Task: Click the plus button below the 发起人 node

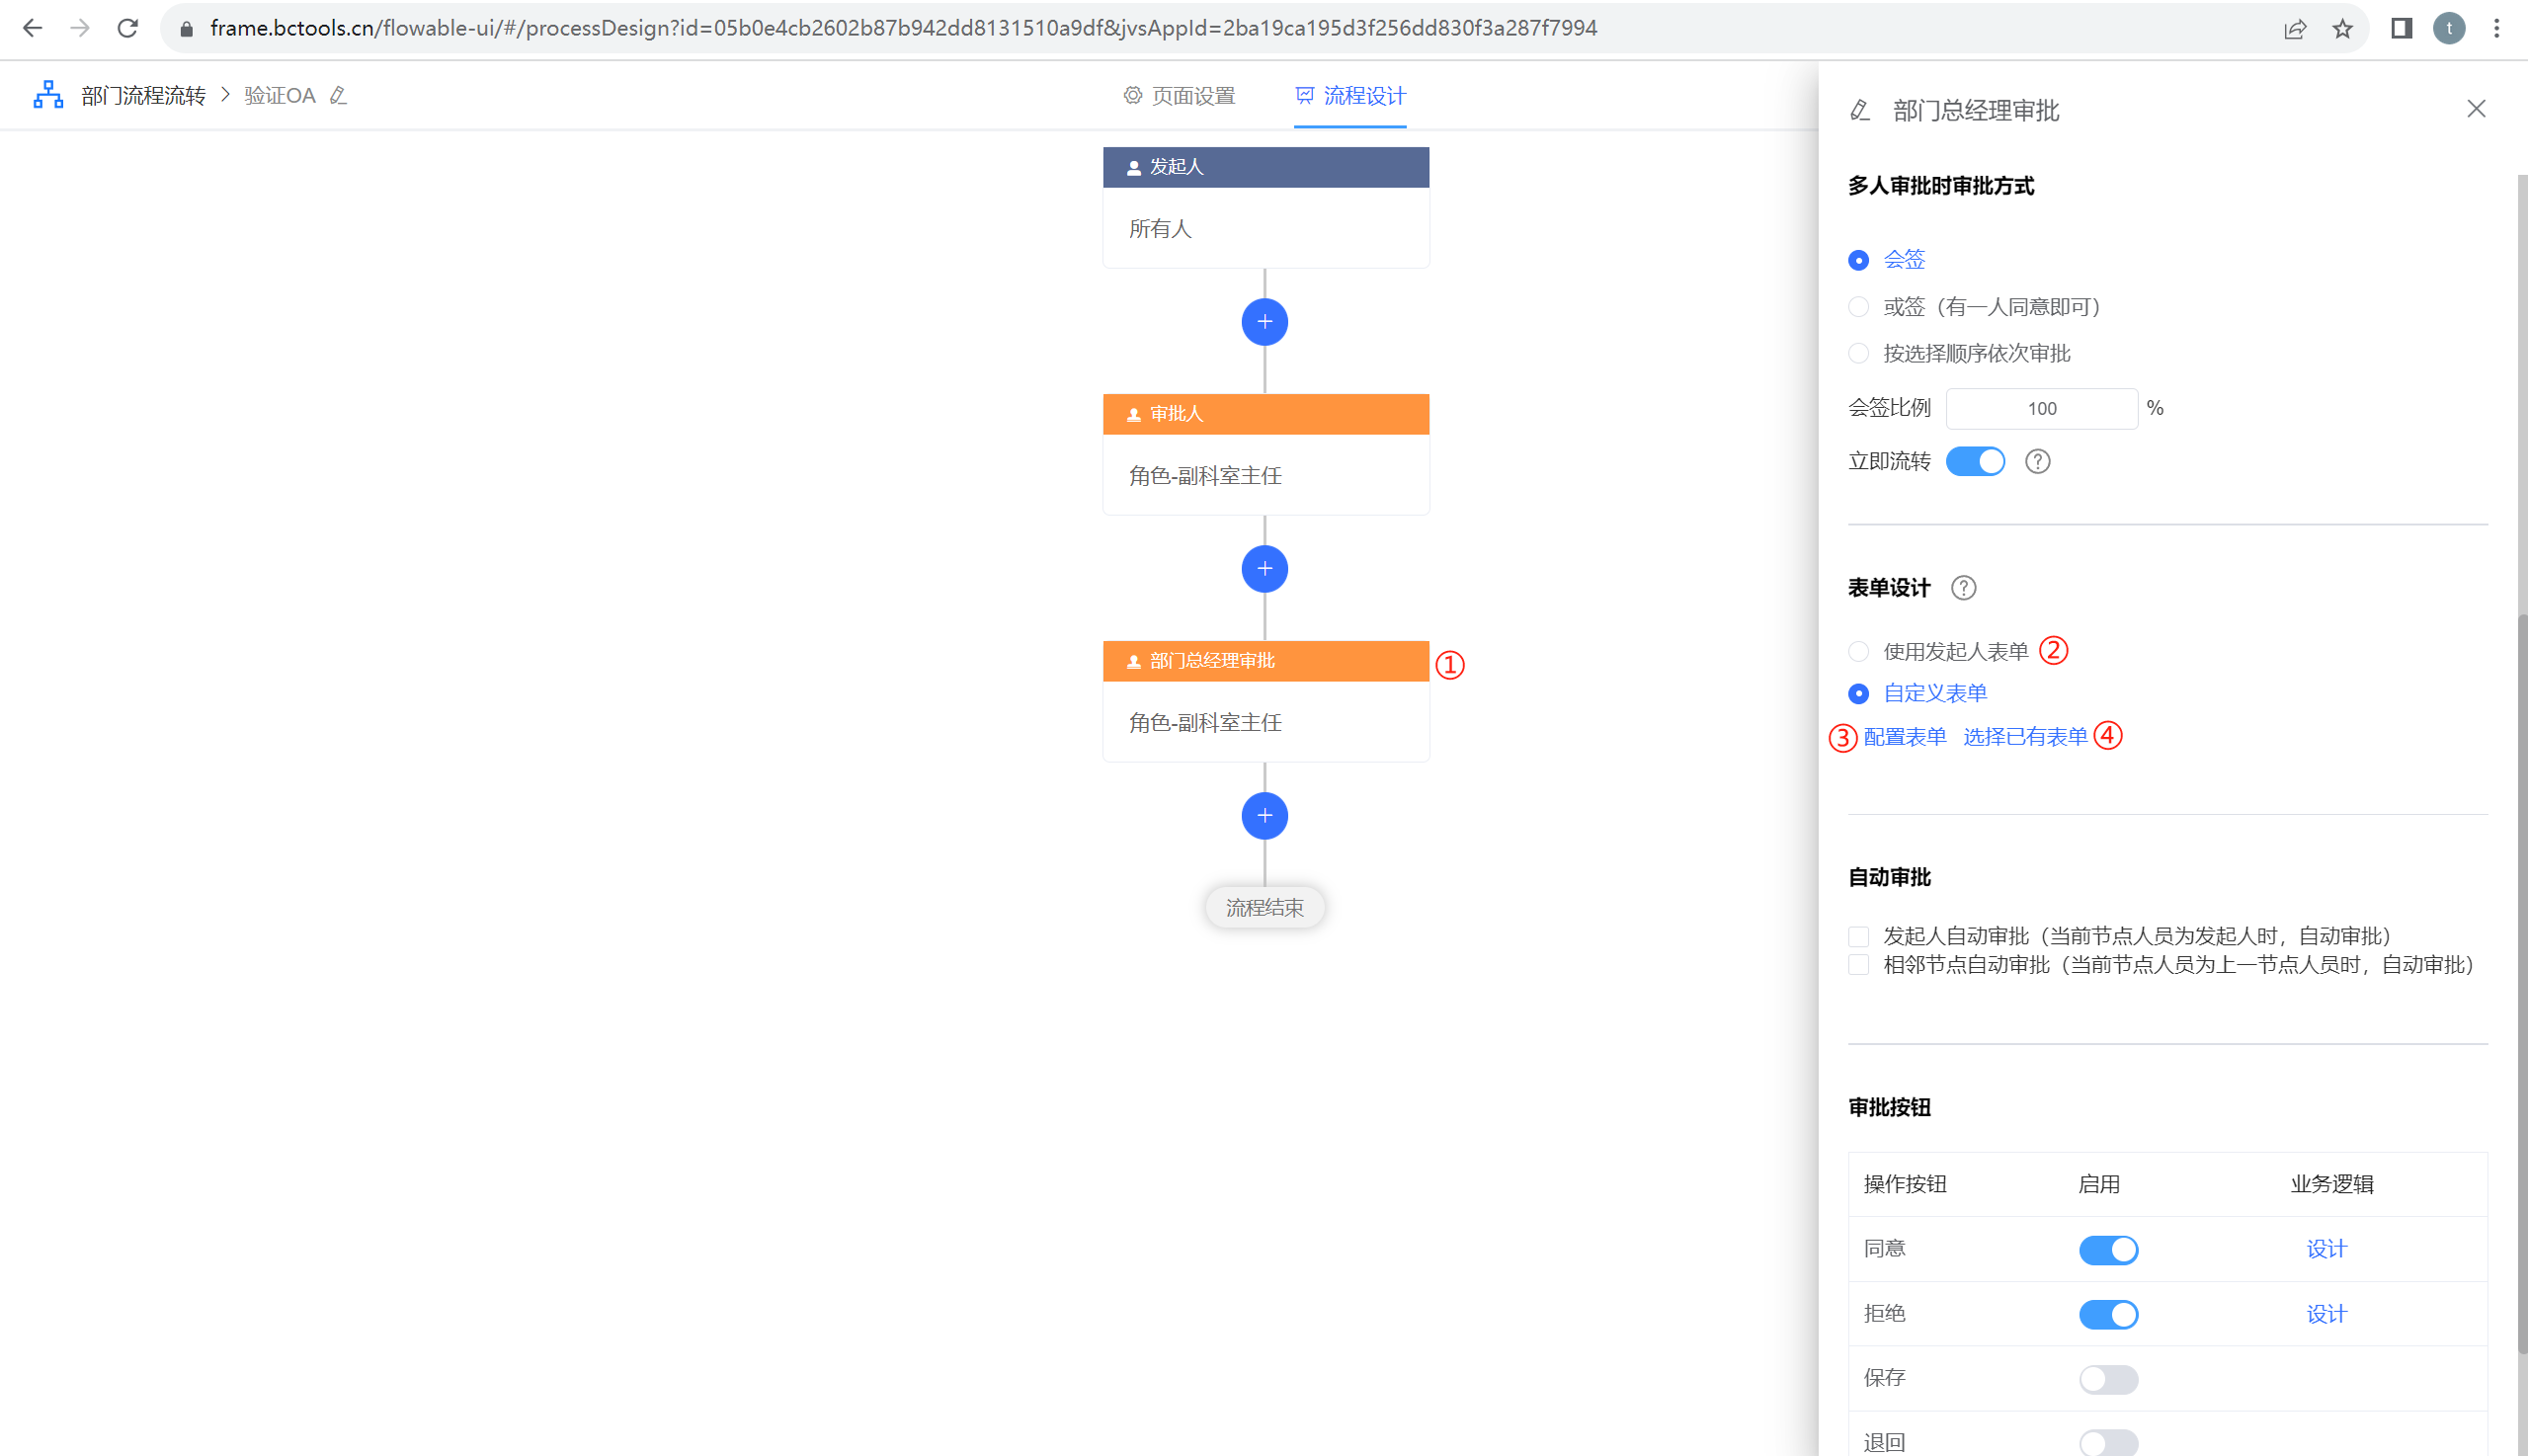Action: click(x=1264, y=322)
